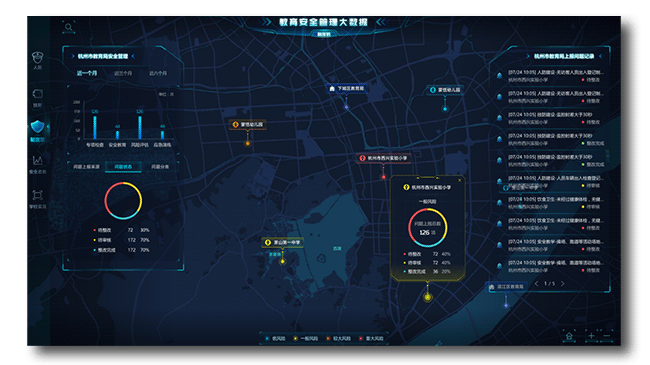The height and width of the screenshot is (365, 650).
Task: Select the 技防 device sidebar icon
Action: tap(37, 97)
